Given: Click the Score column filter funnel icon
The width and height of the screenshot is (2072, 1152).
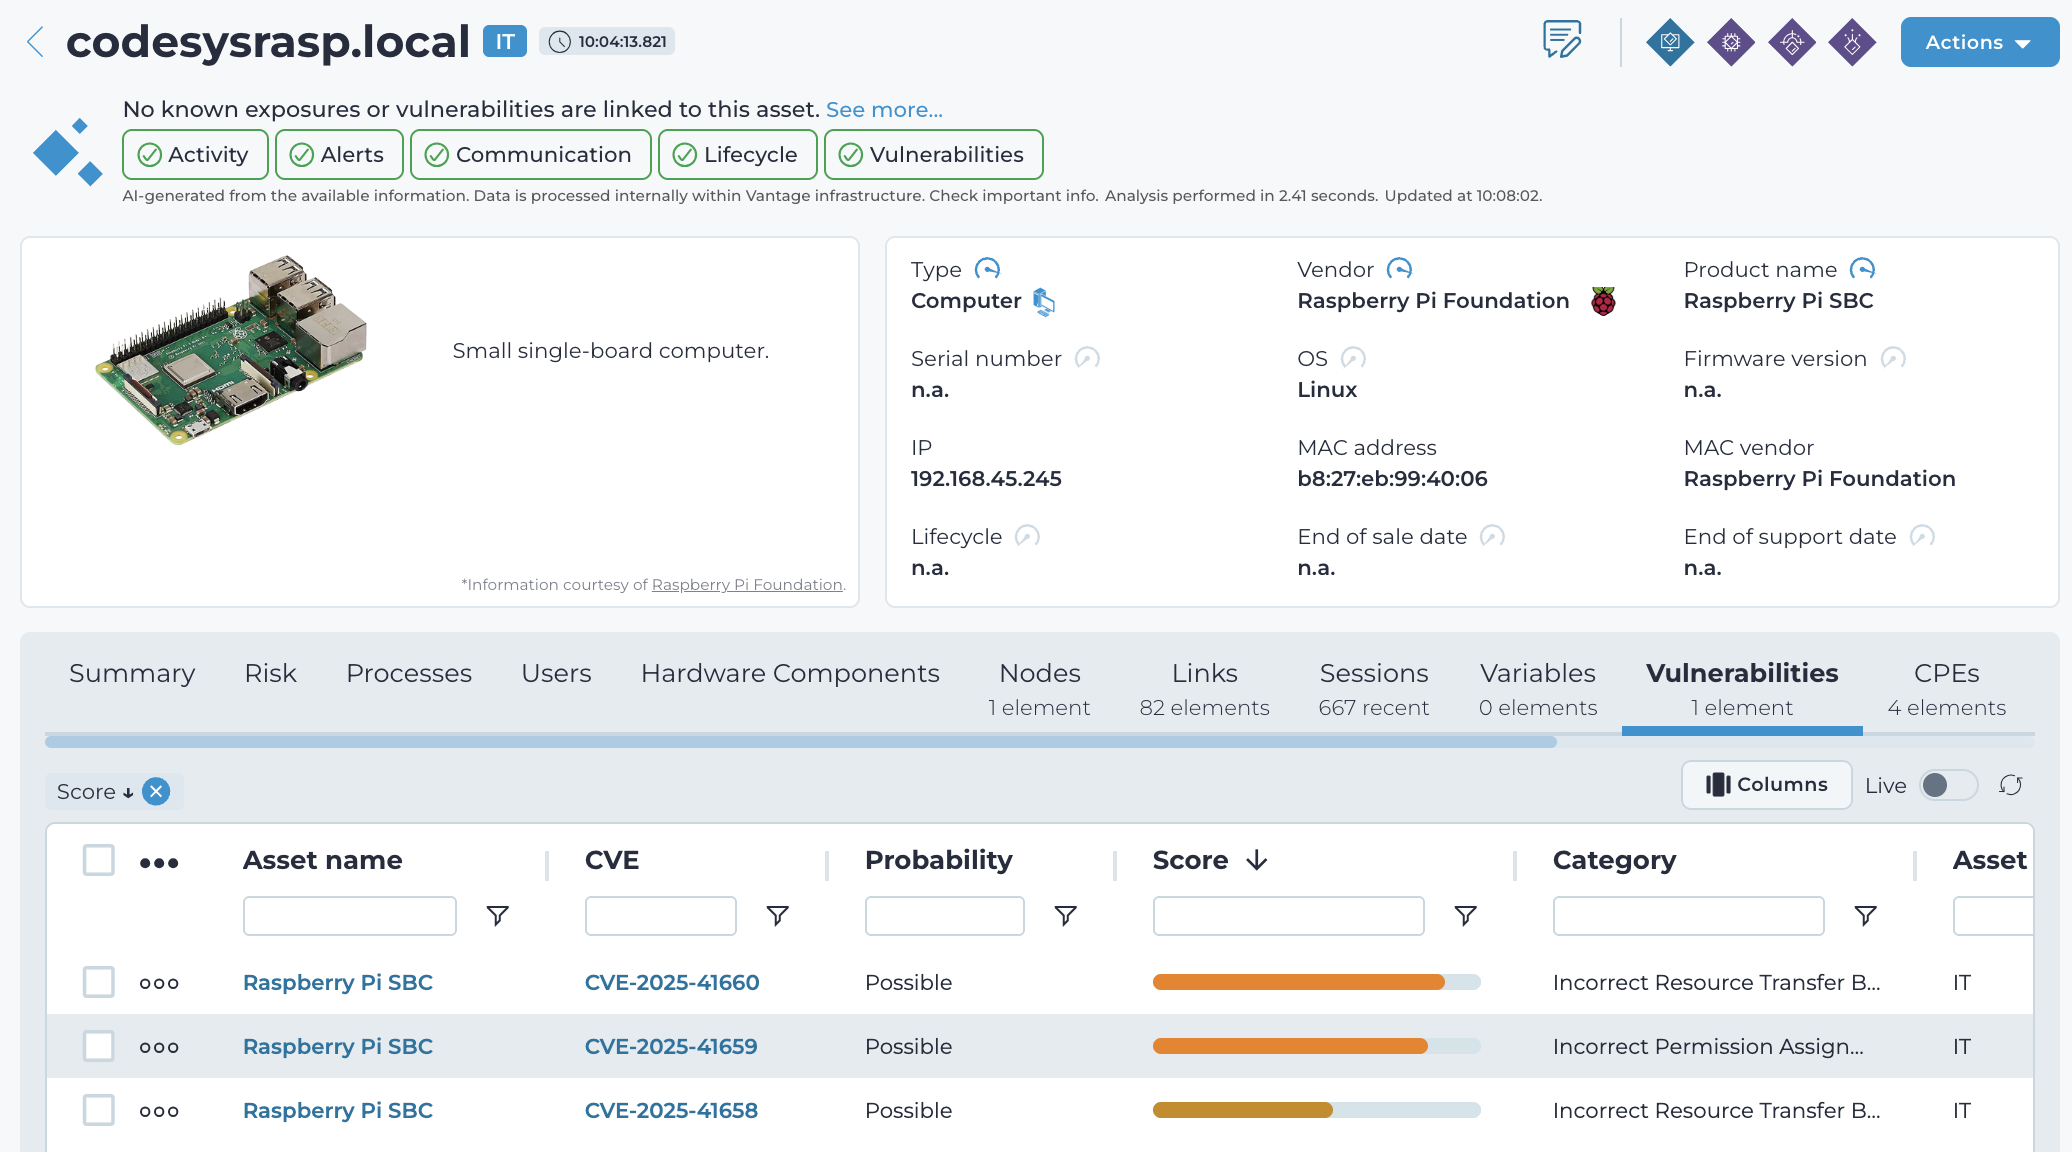Looking at the screenshot, I should 1465,915.
